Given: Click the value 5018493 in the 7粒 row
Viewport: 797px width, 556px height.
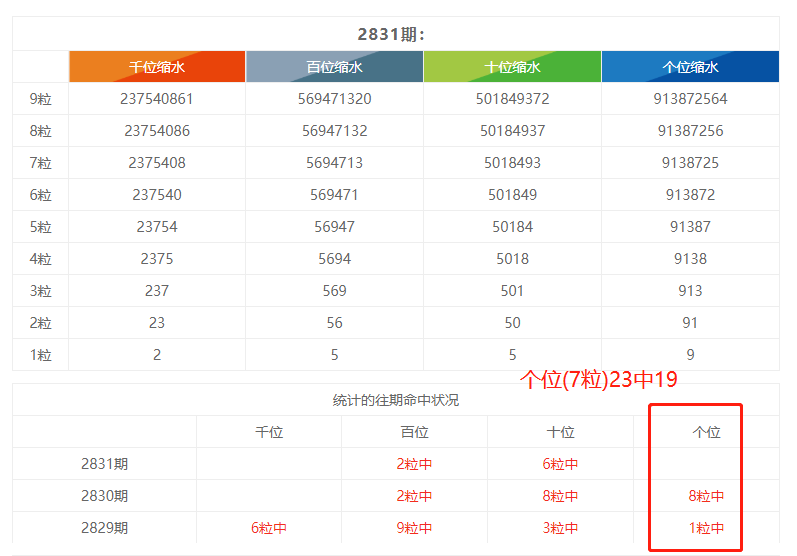Looking at the screenshot, I should 512,163.
